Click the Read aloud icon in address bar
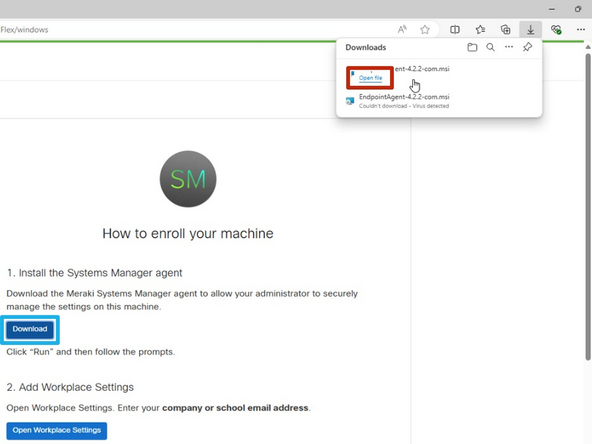Image resolution: width=592 pixels, height=444 pixels. click(x=402, y=29)
